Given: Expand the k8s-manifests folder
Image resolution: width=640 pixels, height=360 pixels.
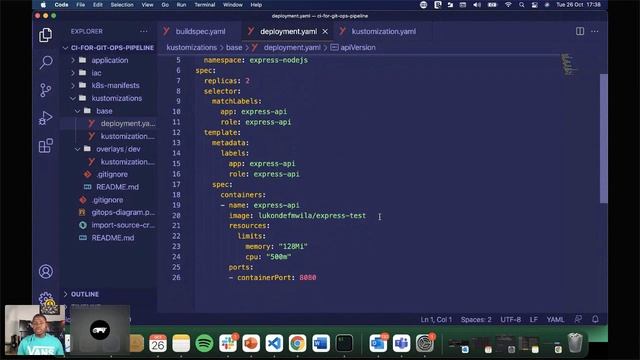Looking at the screenshot, I should coord(116,85).
